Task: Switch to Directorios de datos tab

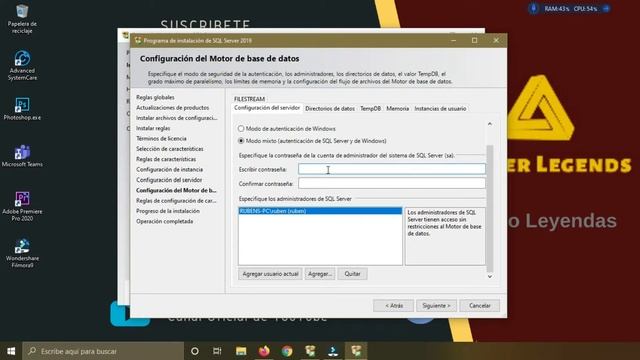Action: pyautogui.click(x=330, y=109)
